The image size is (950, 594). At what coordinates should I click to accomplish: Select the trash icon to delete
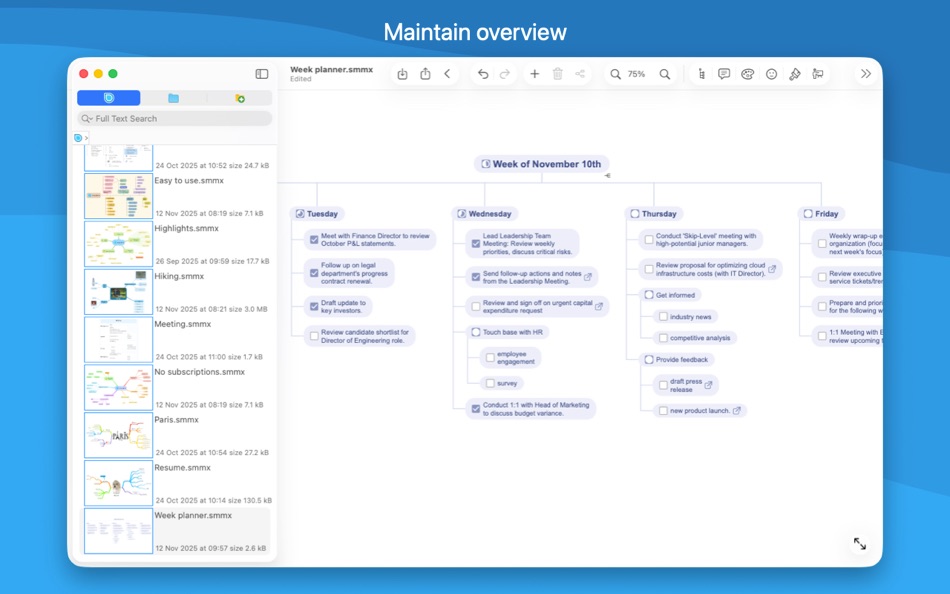[x=558, y=73]
